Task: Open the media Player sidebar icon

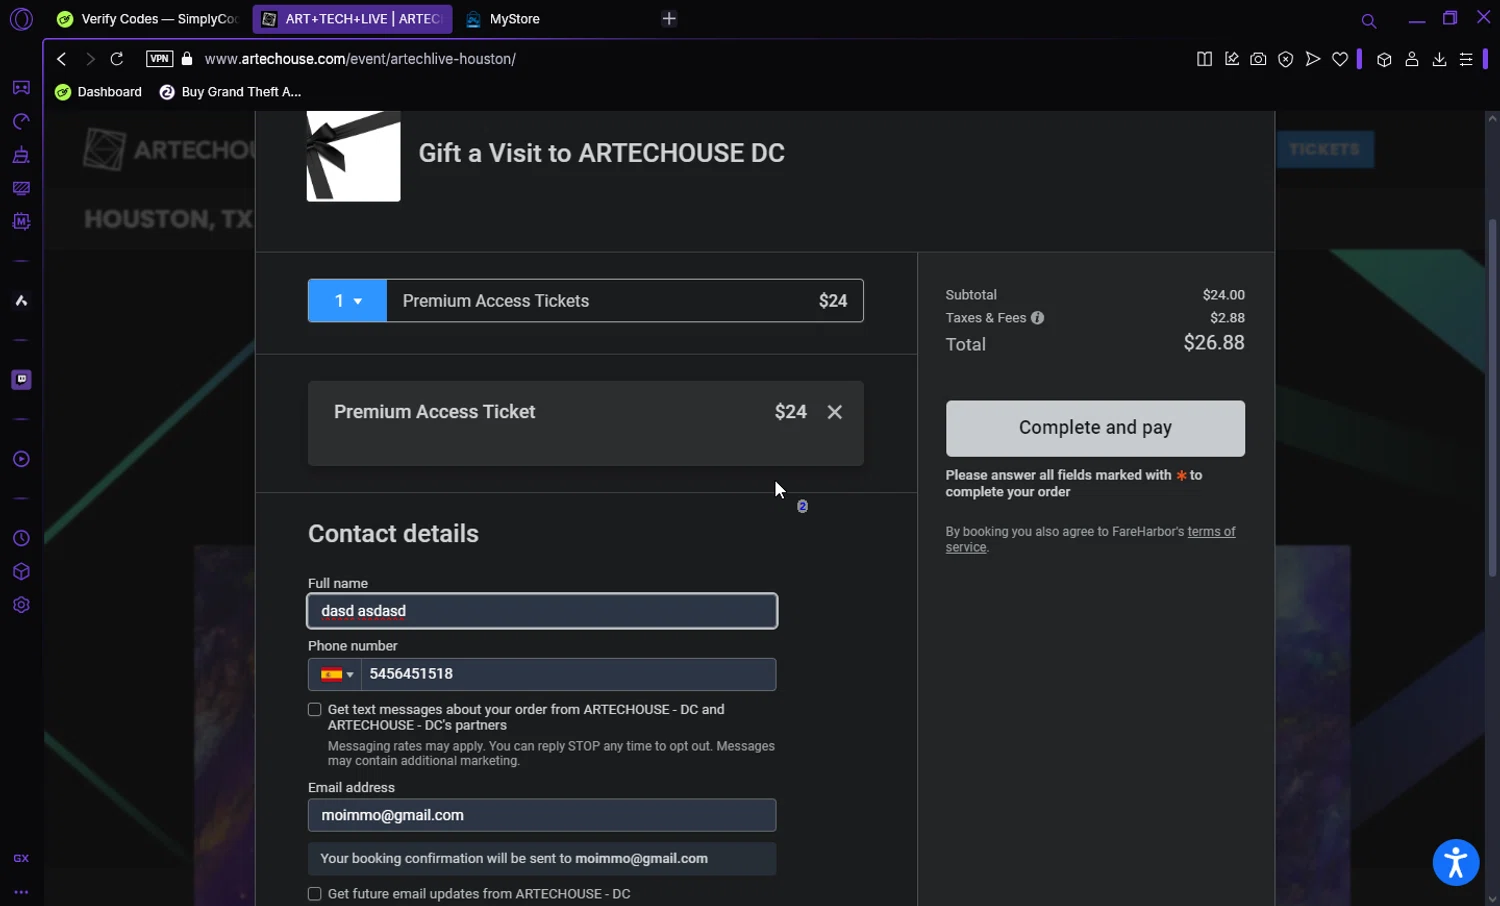Action: [21, 459]
